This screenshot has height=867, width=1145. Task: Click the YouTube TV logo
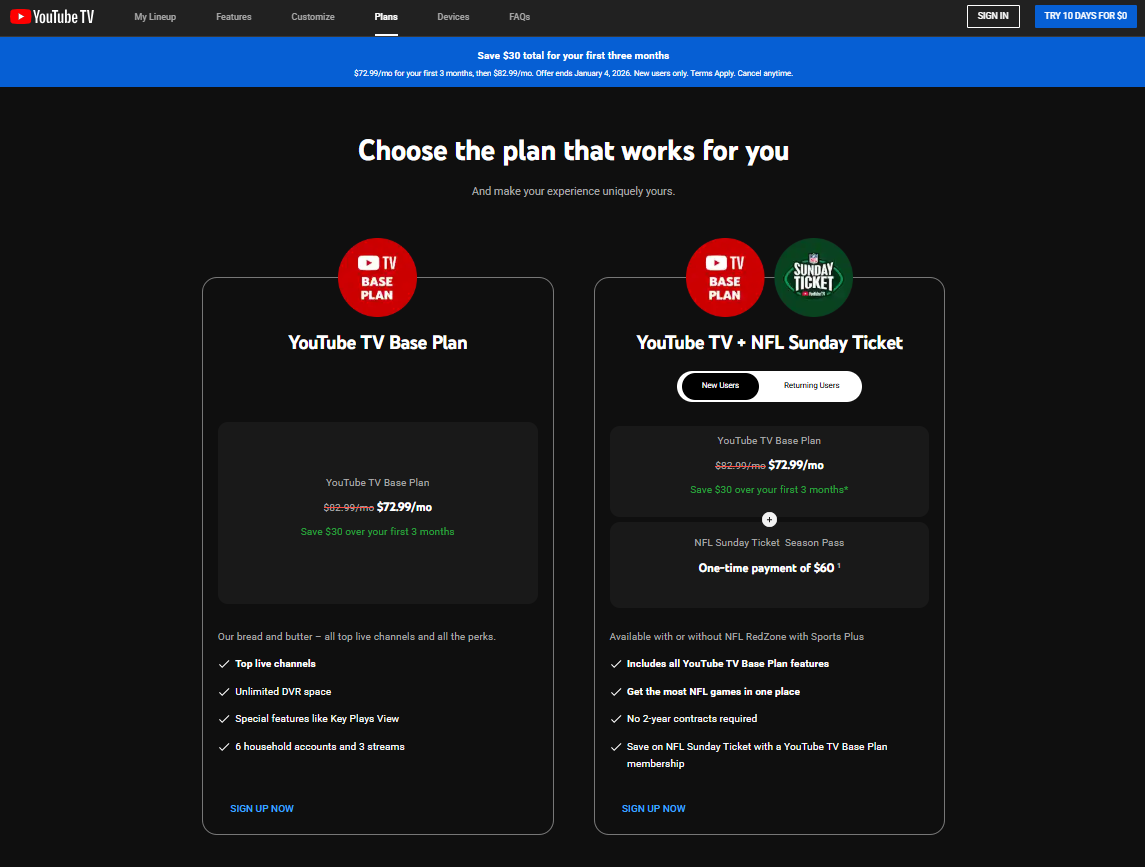52,17
